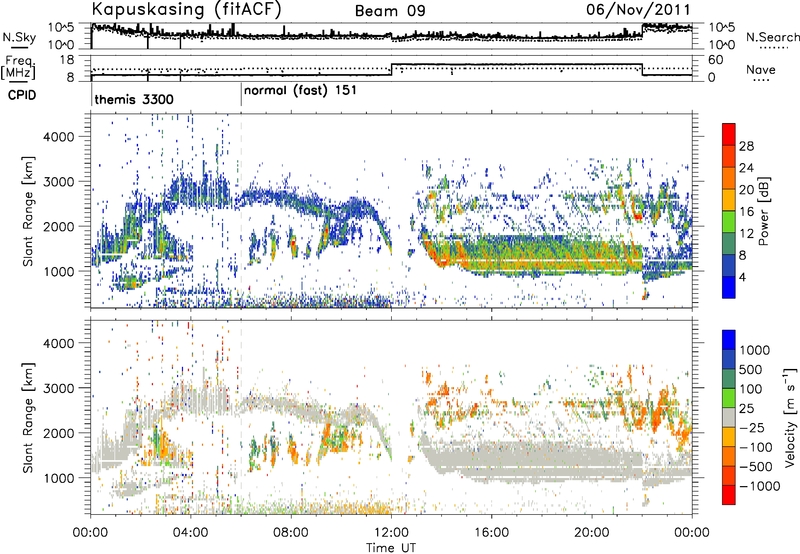
Task: Click the Slant Range label of power panel
Action: point(28,211)
